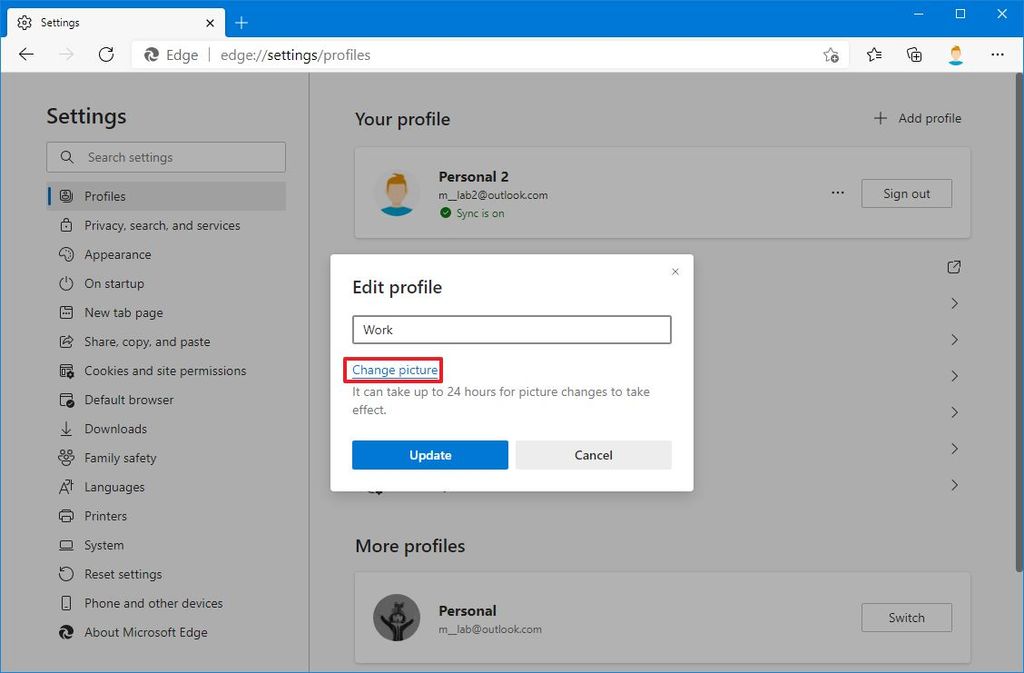
Task: Expand the bottom chevron in the profile settings
Action: [954, 486]
